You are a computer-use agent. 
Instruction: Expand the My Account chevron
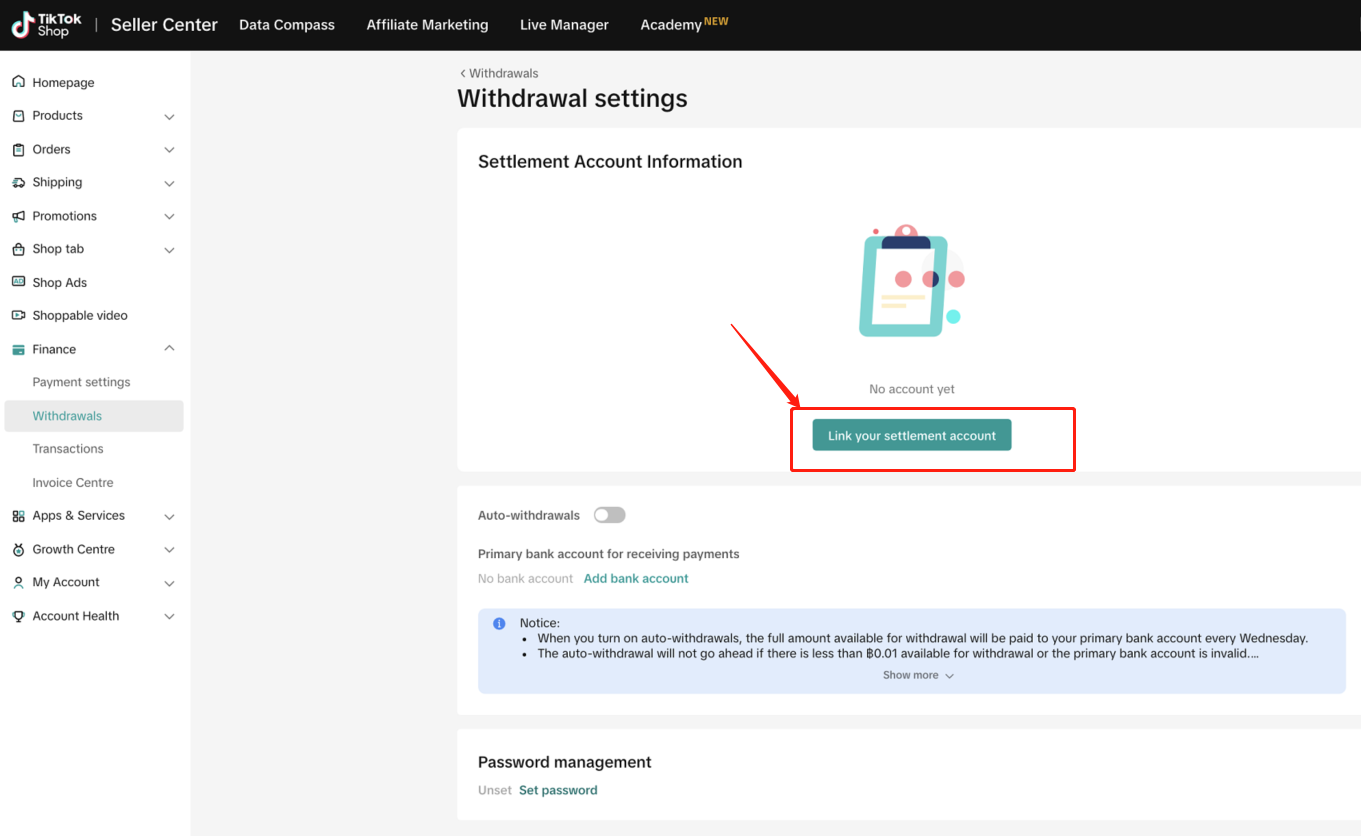pos(169,583)
